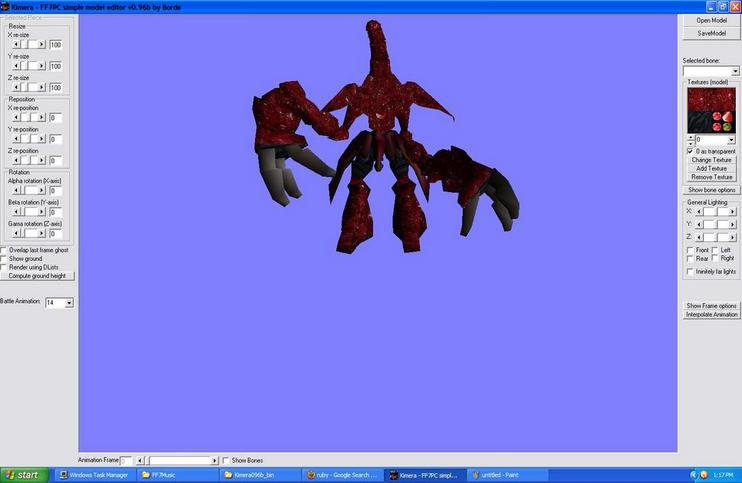Click the Kimera app icon in title bar

[5, 7]
